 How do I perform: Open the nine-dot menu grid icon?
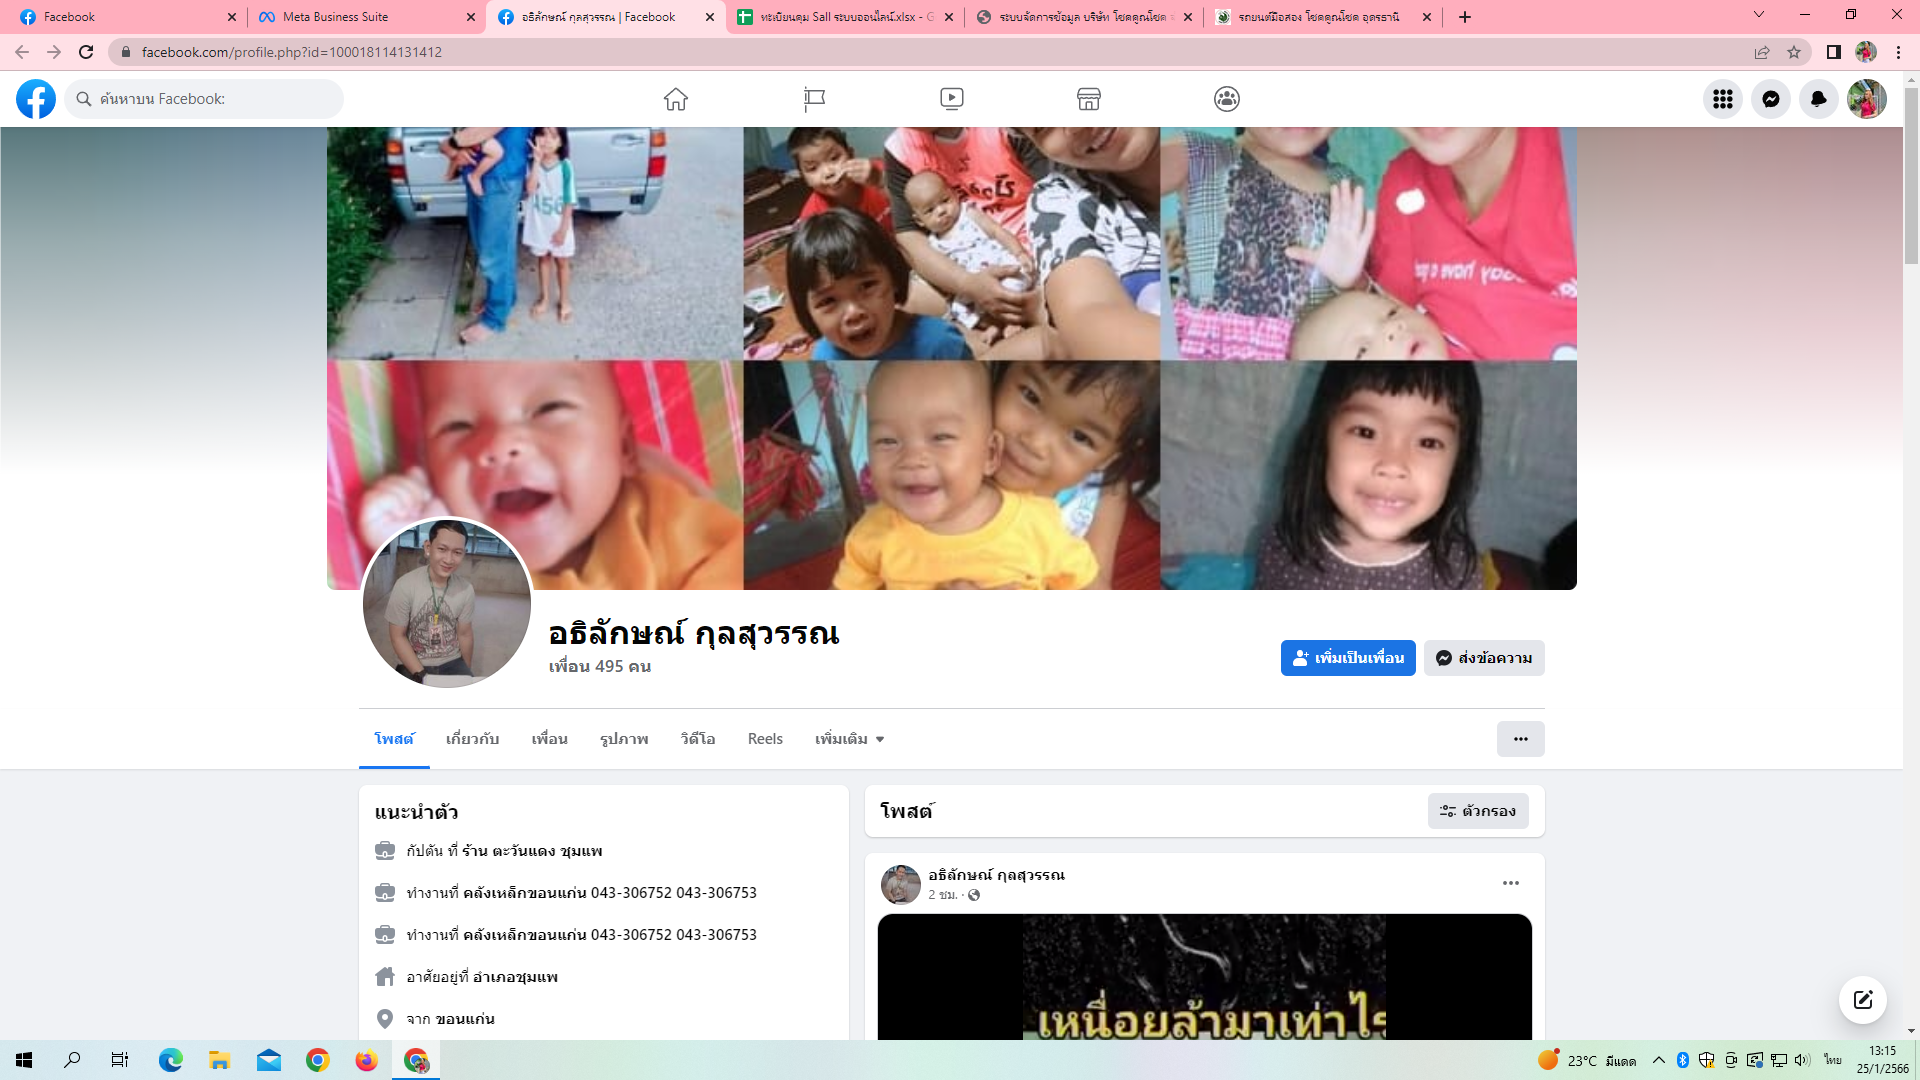point(1722,99)
